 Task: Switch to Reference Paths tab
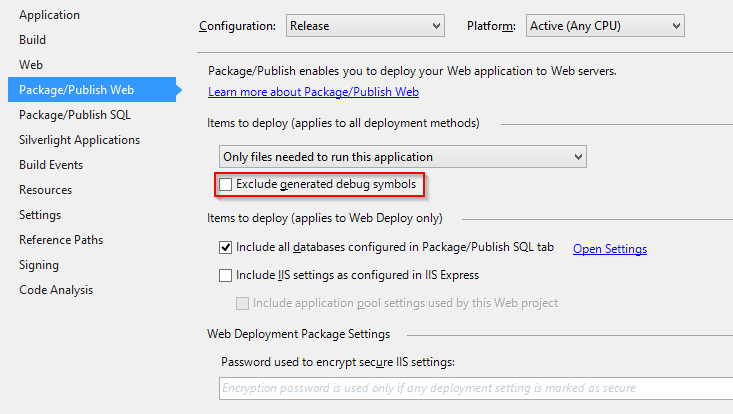[x=61, y=240]
